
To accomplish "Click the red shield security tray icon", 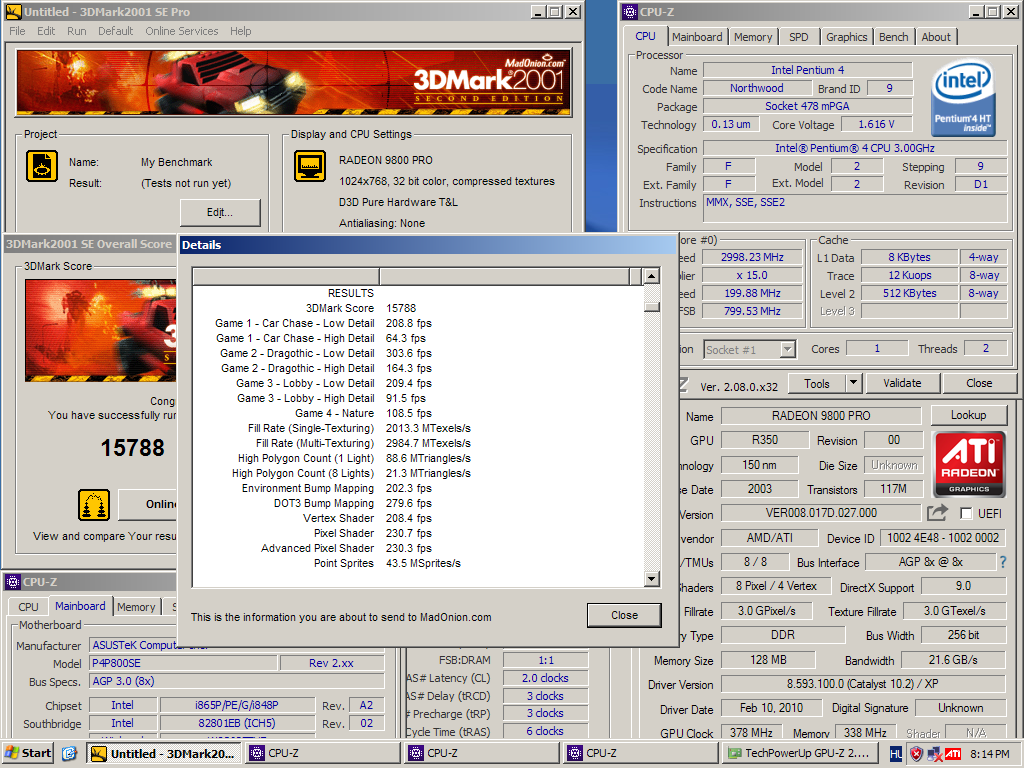I will (x=917, y=754).
